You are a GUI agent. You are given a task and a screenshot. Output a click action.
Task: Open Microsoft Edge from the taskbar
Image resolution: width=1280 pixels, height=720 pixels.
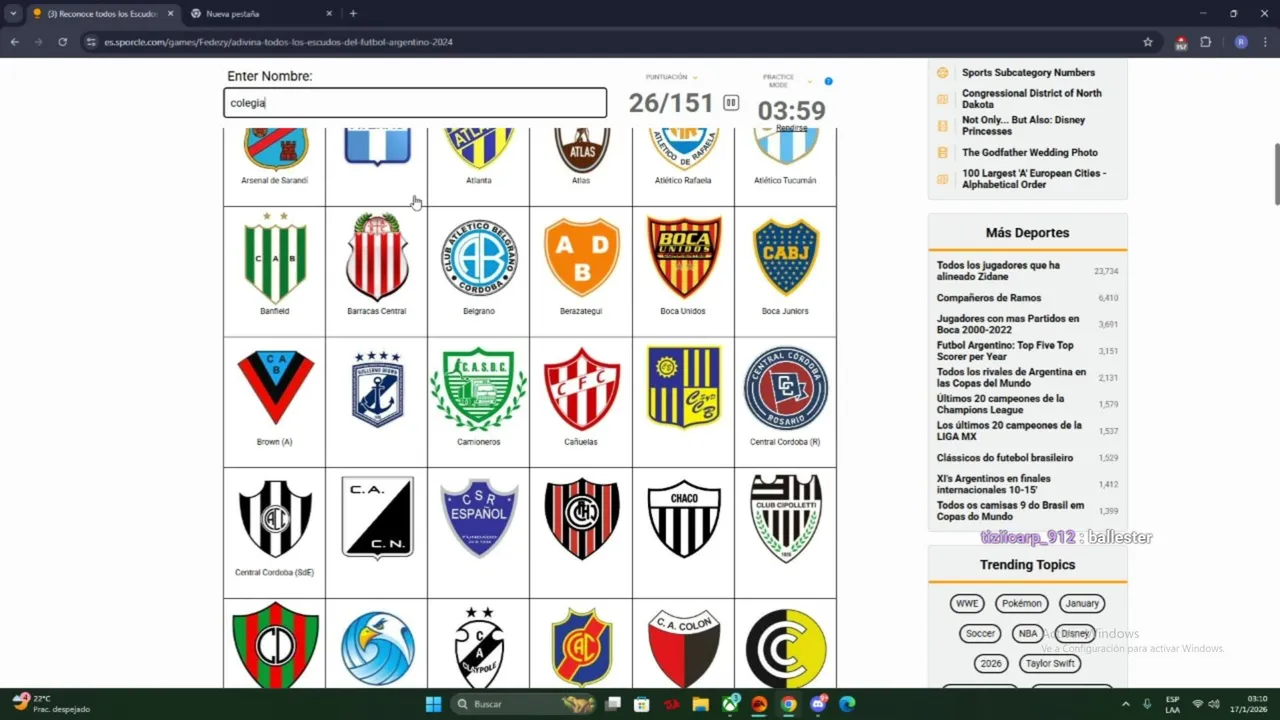pyautogui.click(x=847, y=704)
